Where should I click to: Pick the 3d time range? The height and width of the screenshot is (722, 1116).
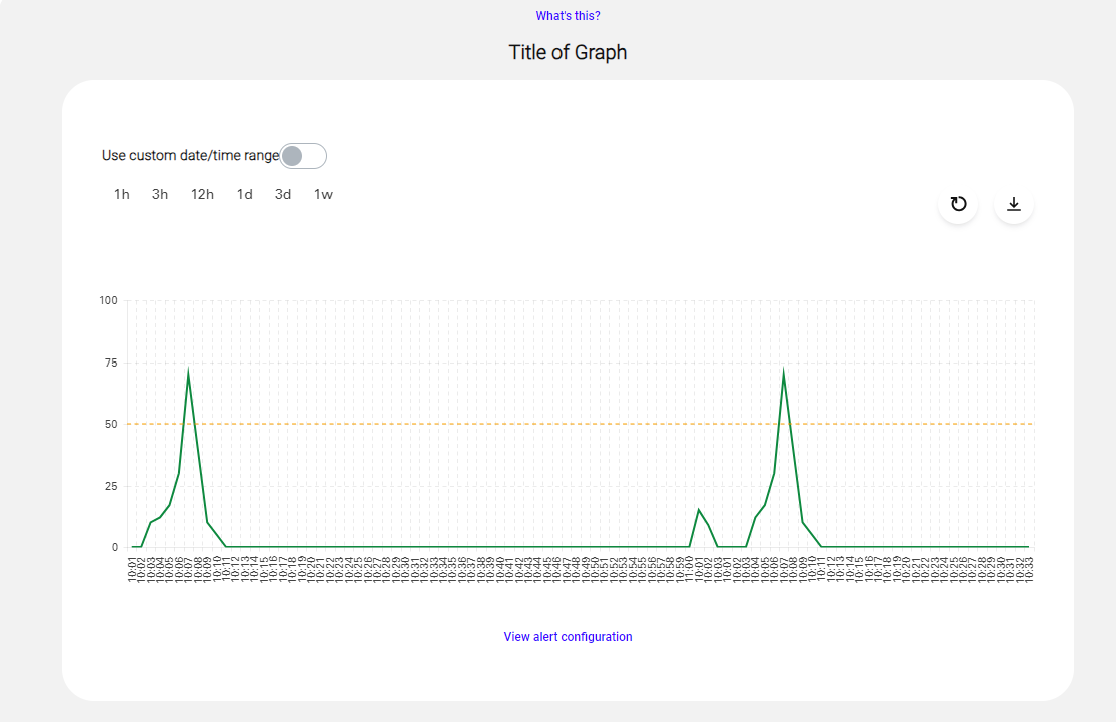(x=283, y=194)
